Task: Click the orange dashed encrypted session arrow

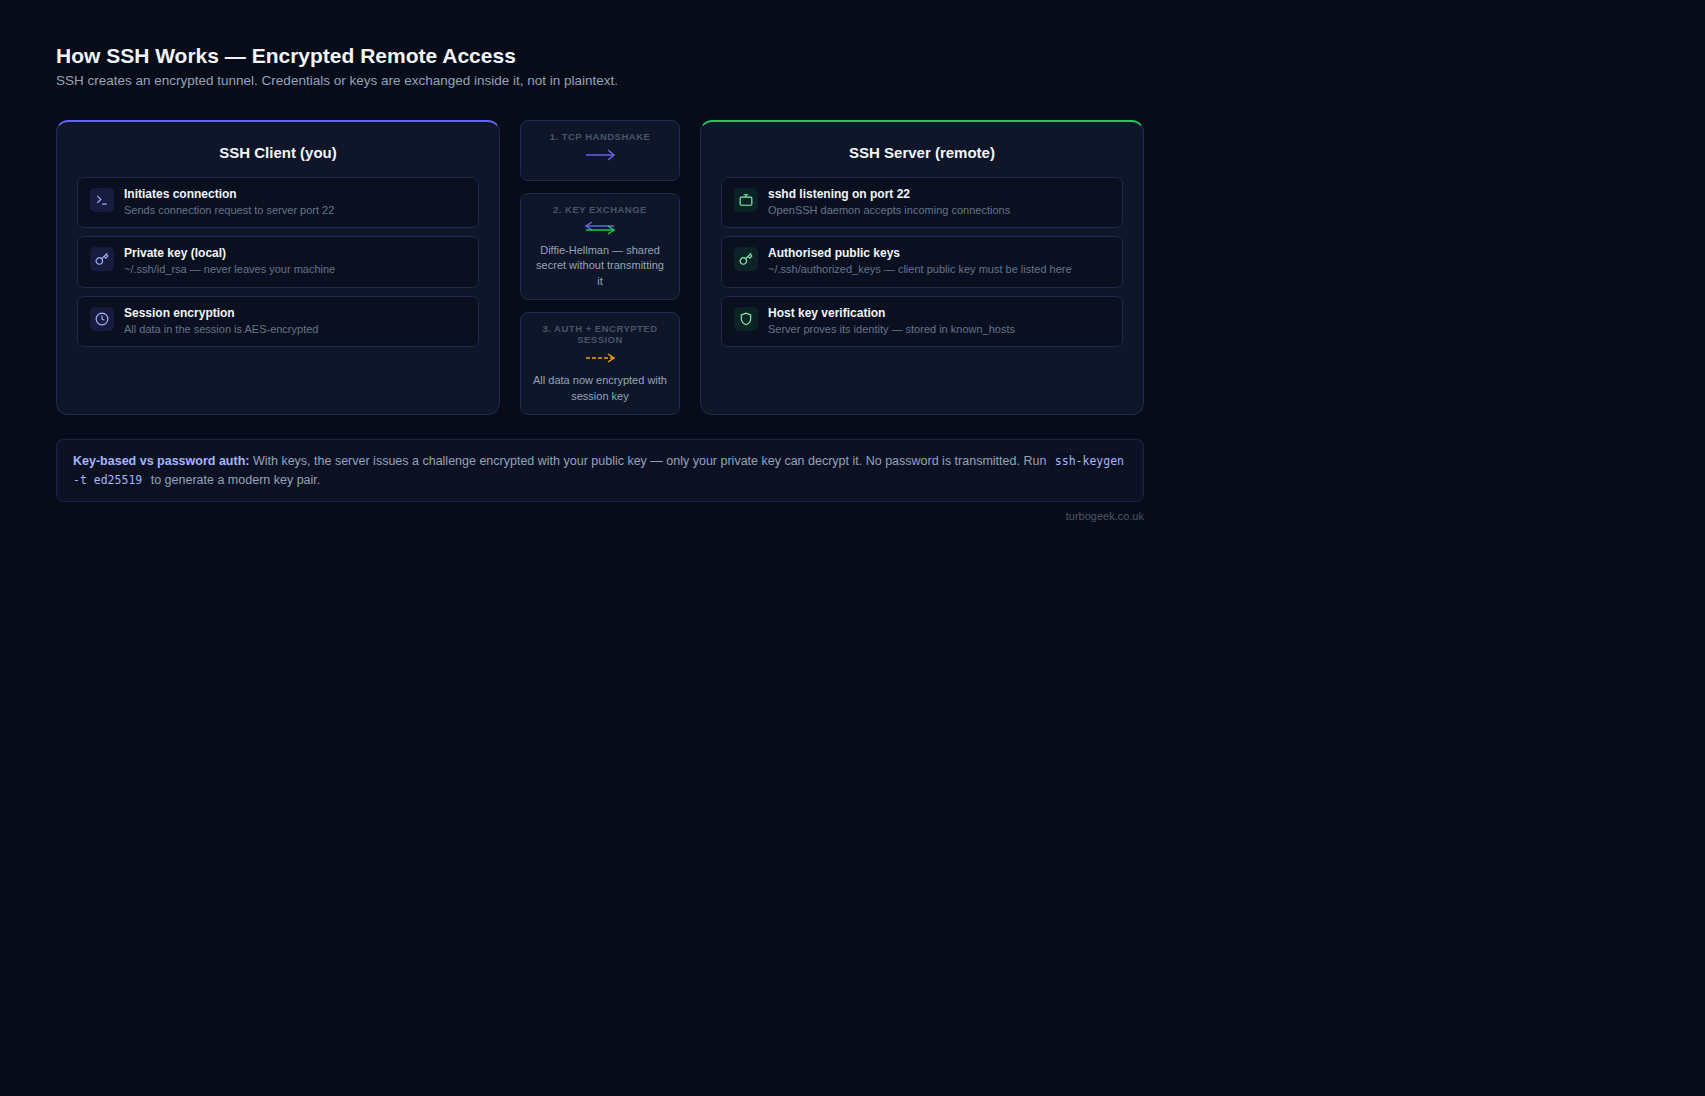Action: click(600, 358)
